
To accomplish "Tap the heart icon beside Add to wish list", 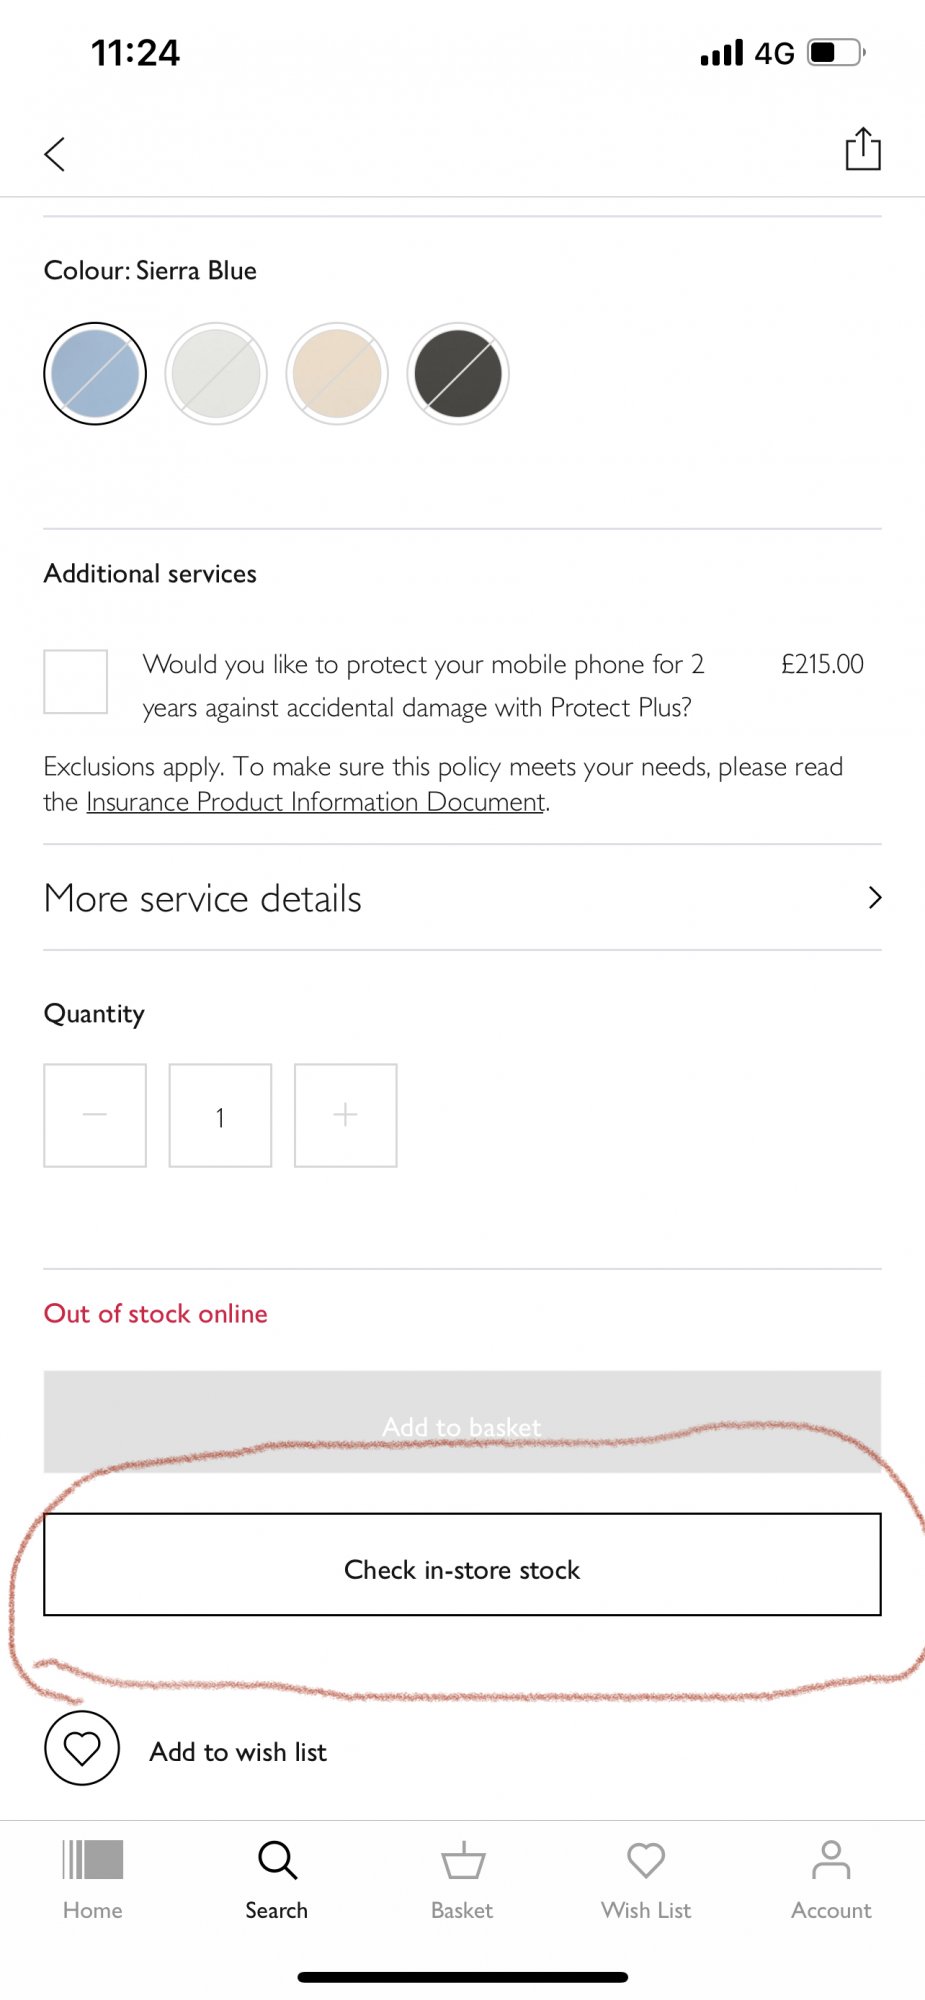I will (82, 1749).
